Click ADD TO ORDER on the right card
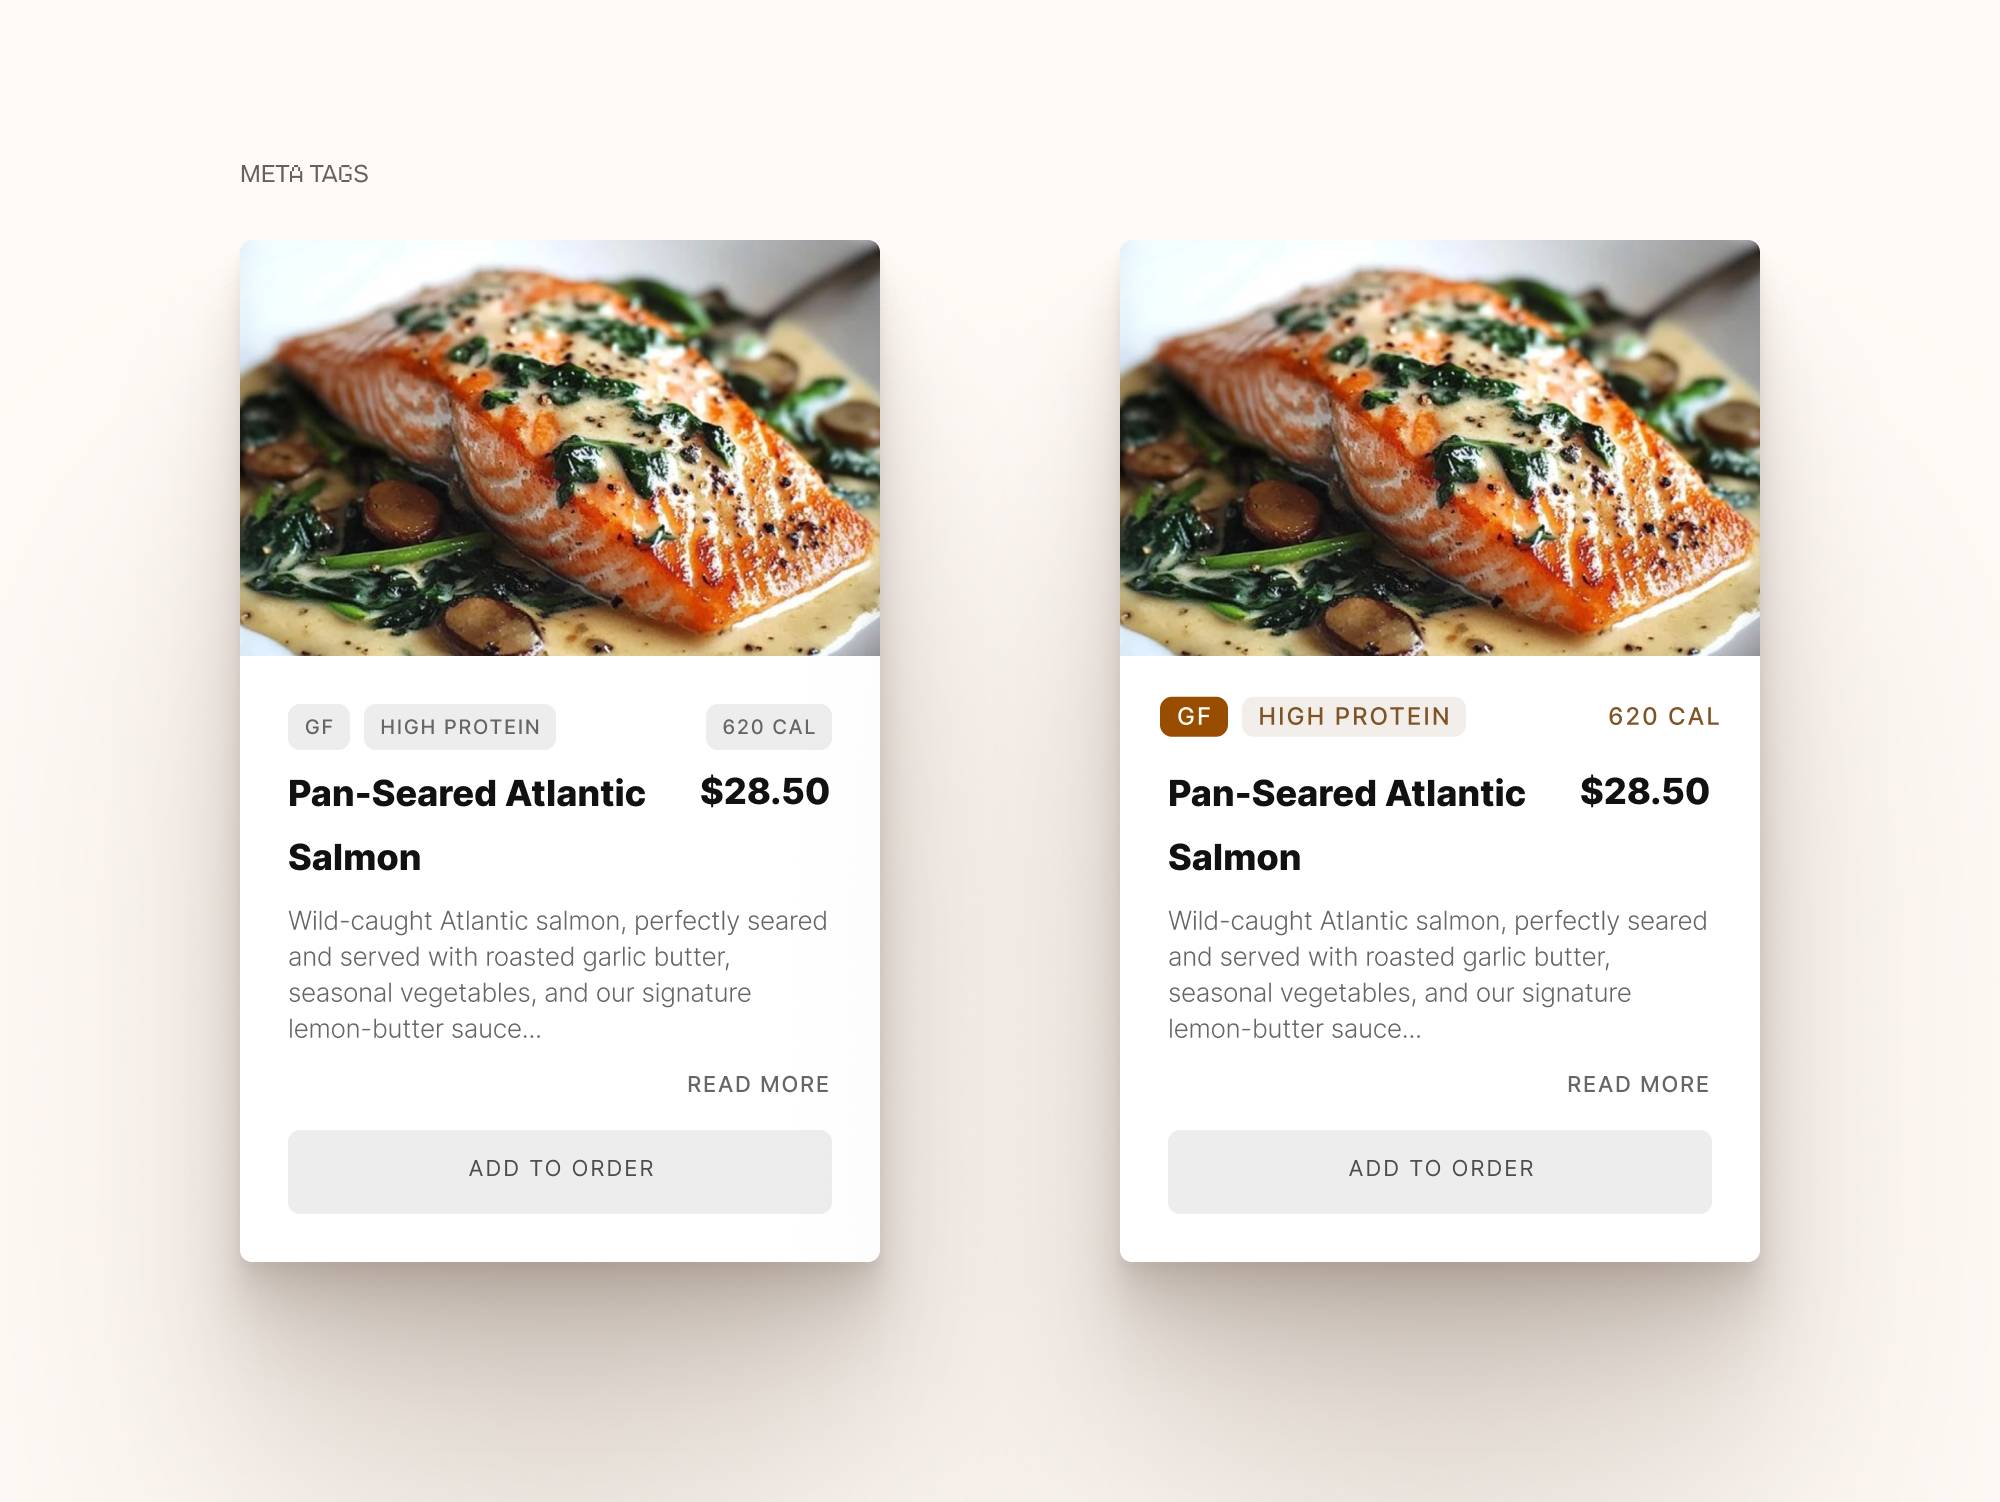The width and height of the screenshot is (2000, 1502). [1440, 1172]
